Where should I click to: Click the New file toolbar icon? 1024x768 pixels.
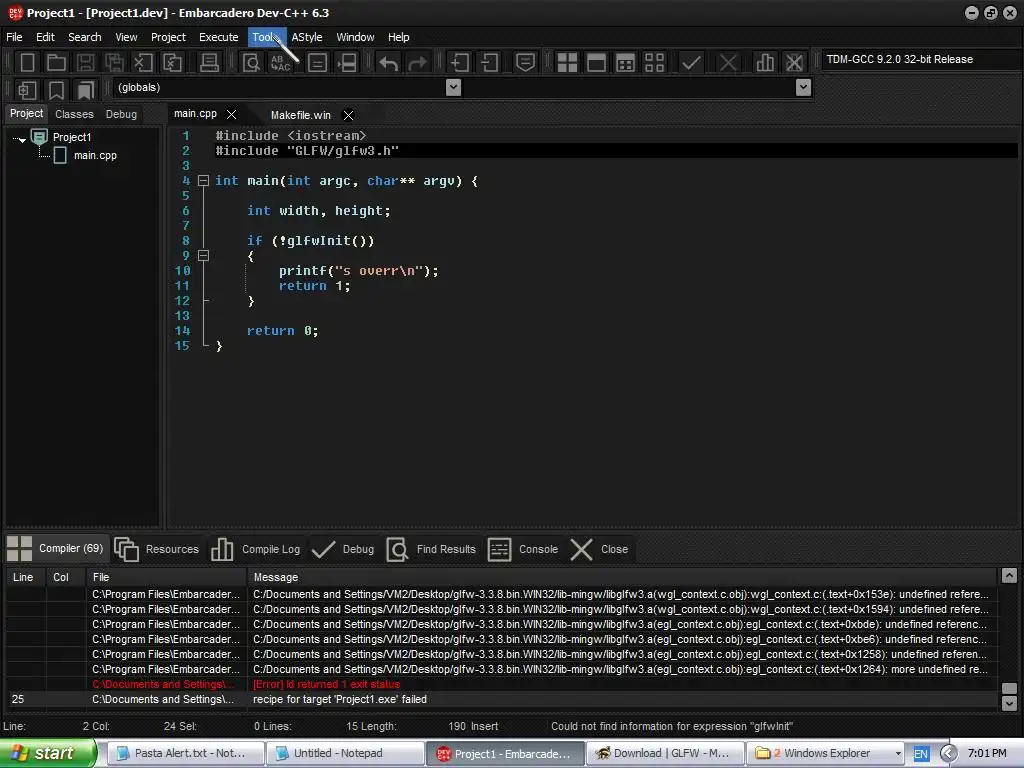(27, 63)
